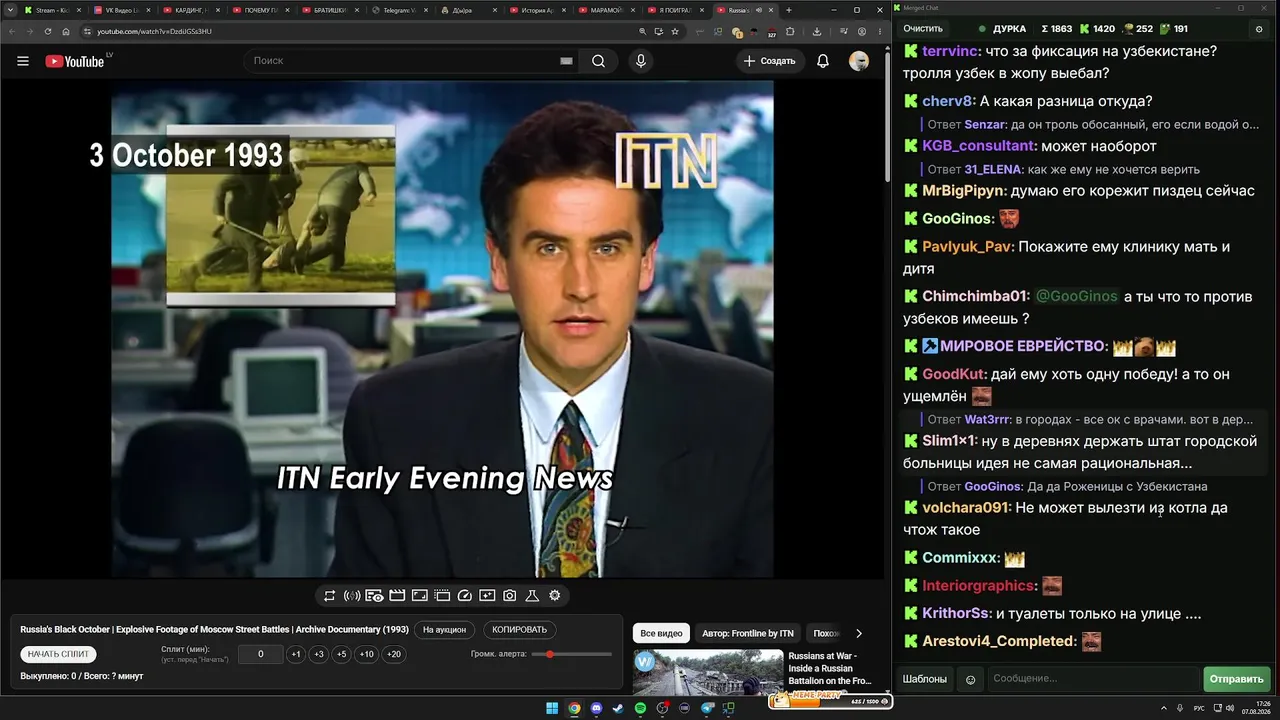Open the Windows Start menu
The height and width of the screenshot is (720, 1280).
[552, 709]
